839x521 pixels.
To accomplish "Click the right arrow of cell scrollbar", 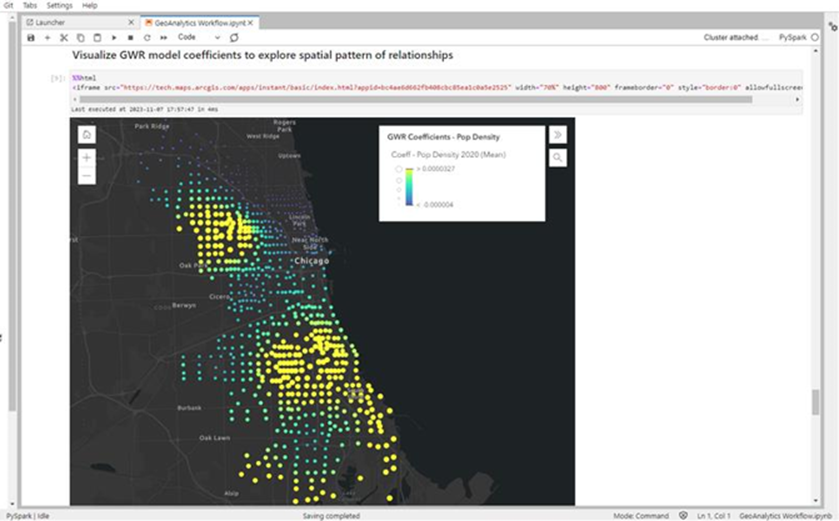I will [x=797, y=99].
